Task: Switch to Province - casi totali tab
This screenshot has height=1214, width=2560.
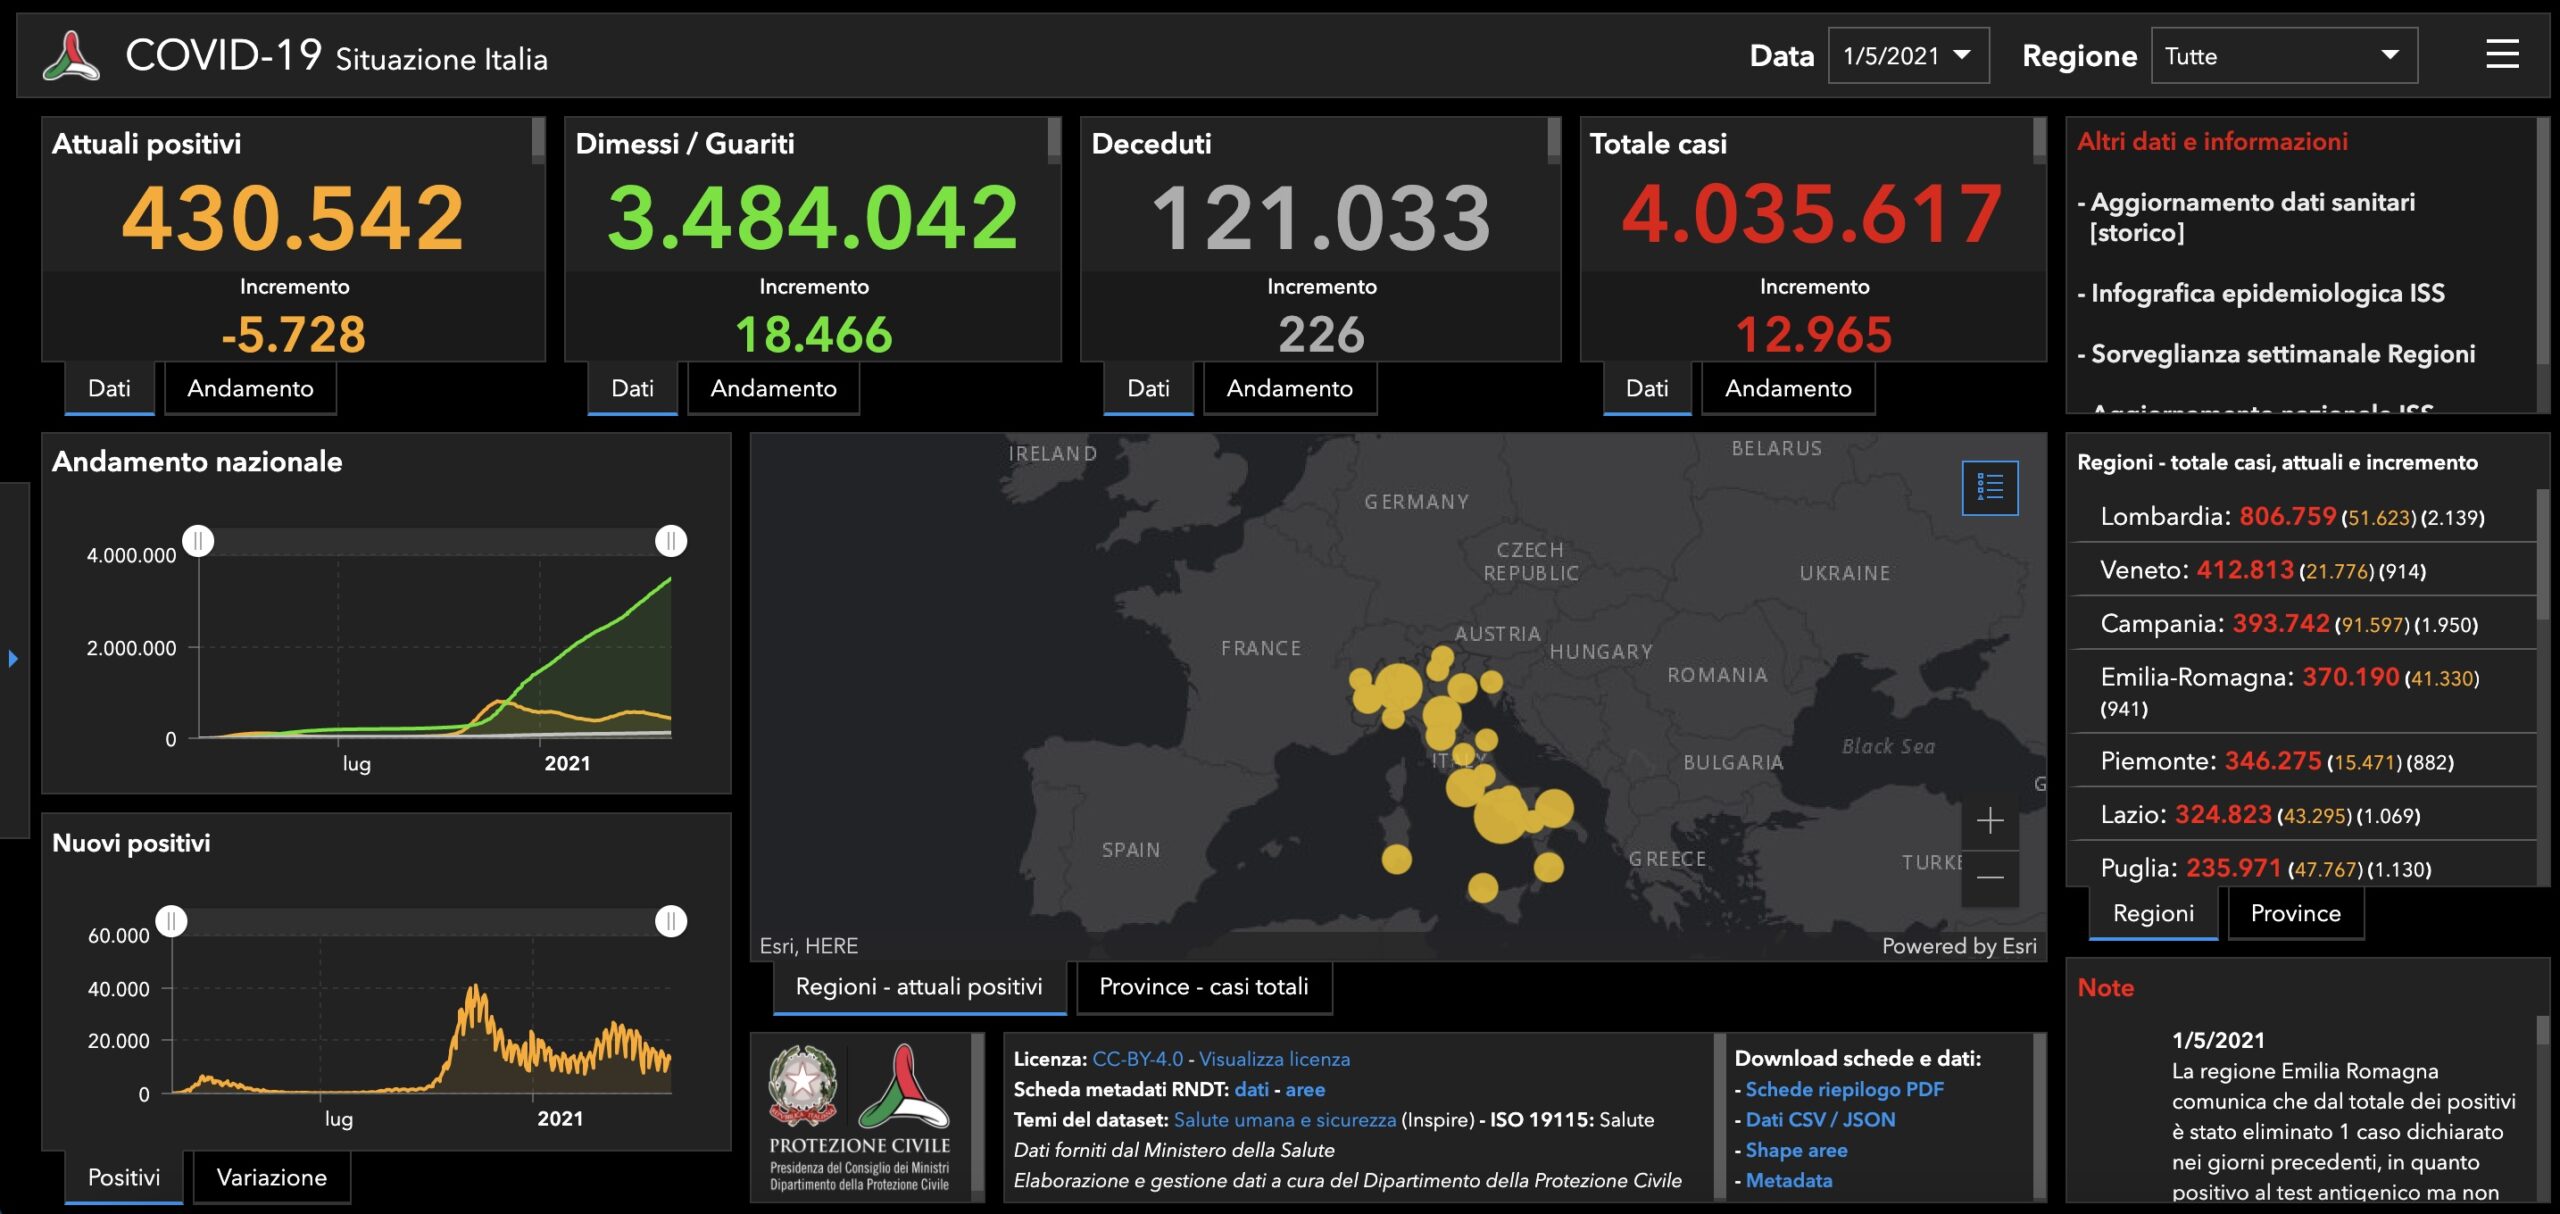Action: click(1203, 987)
